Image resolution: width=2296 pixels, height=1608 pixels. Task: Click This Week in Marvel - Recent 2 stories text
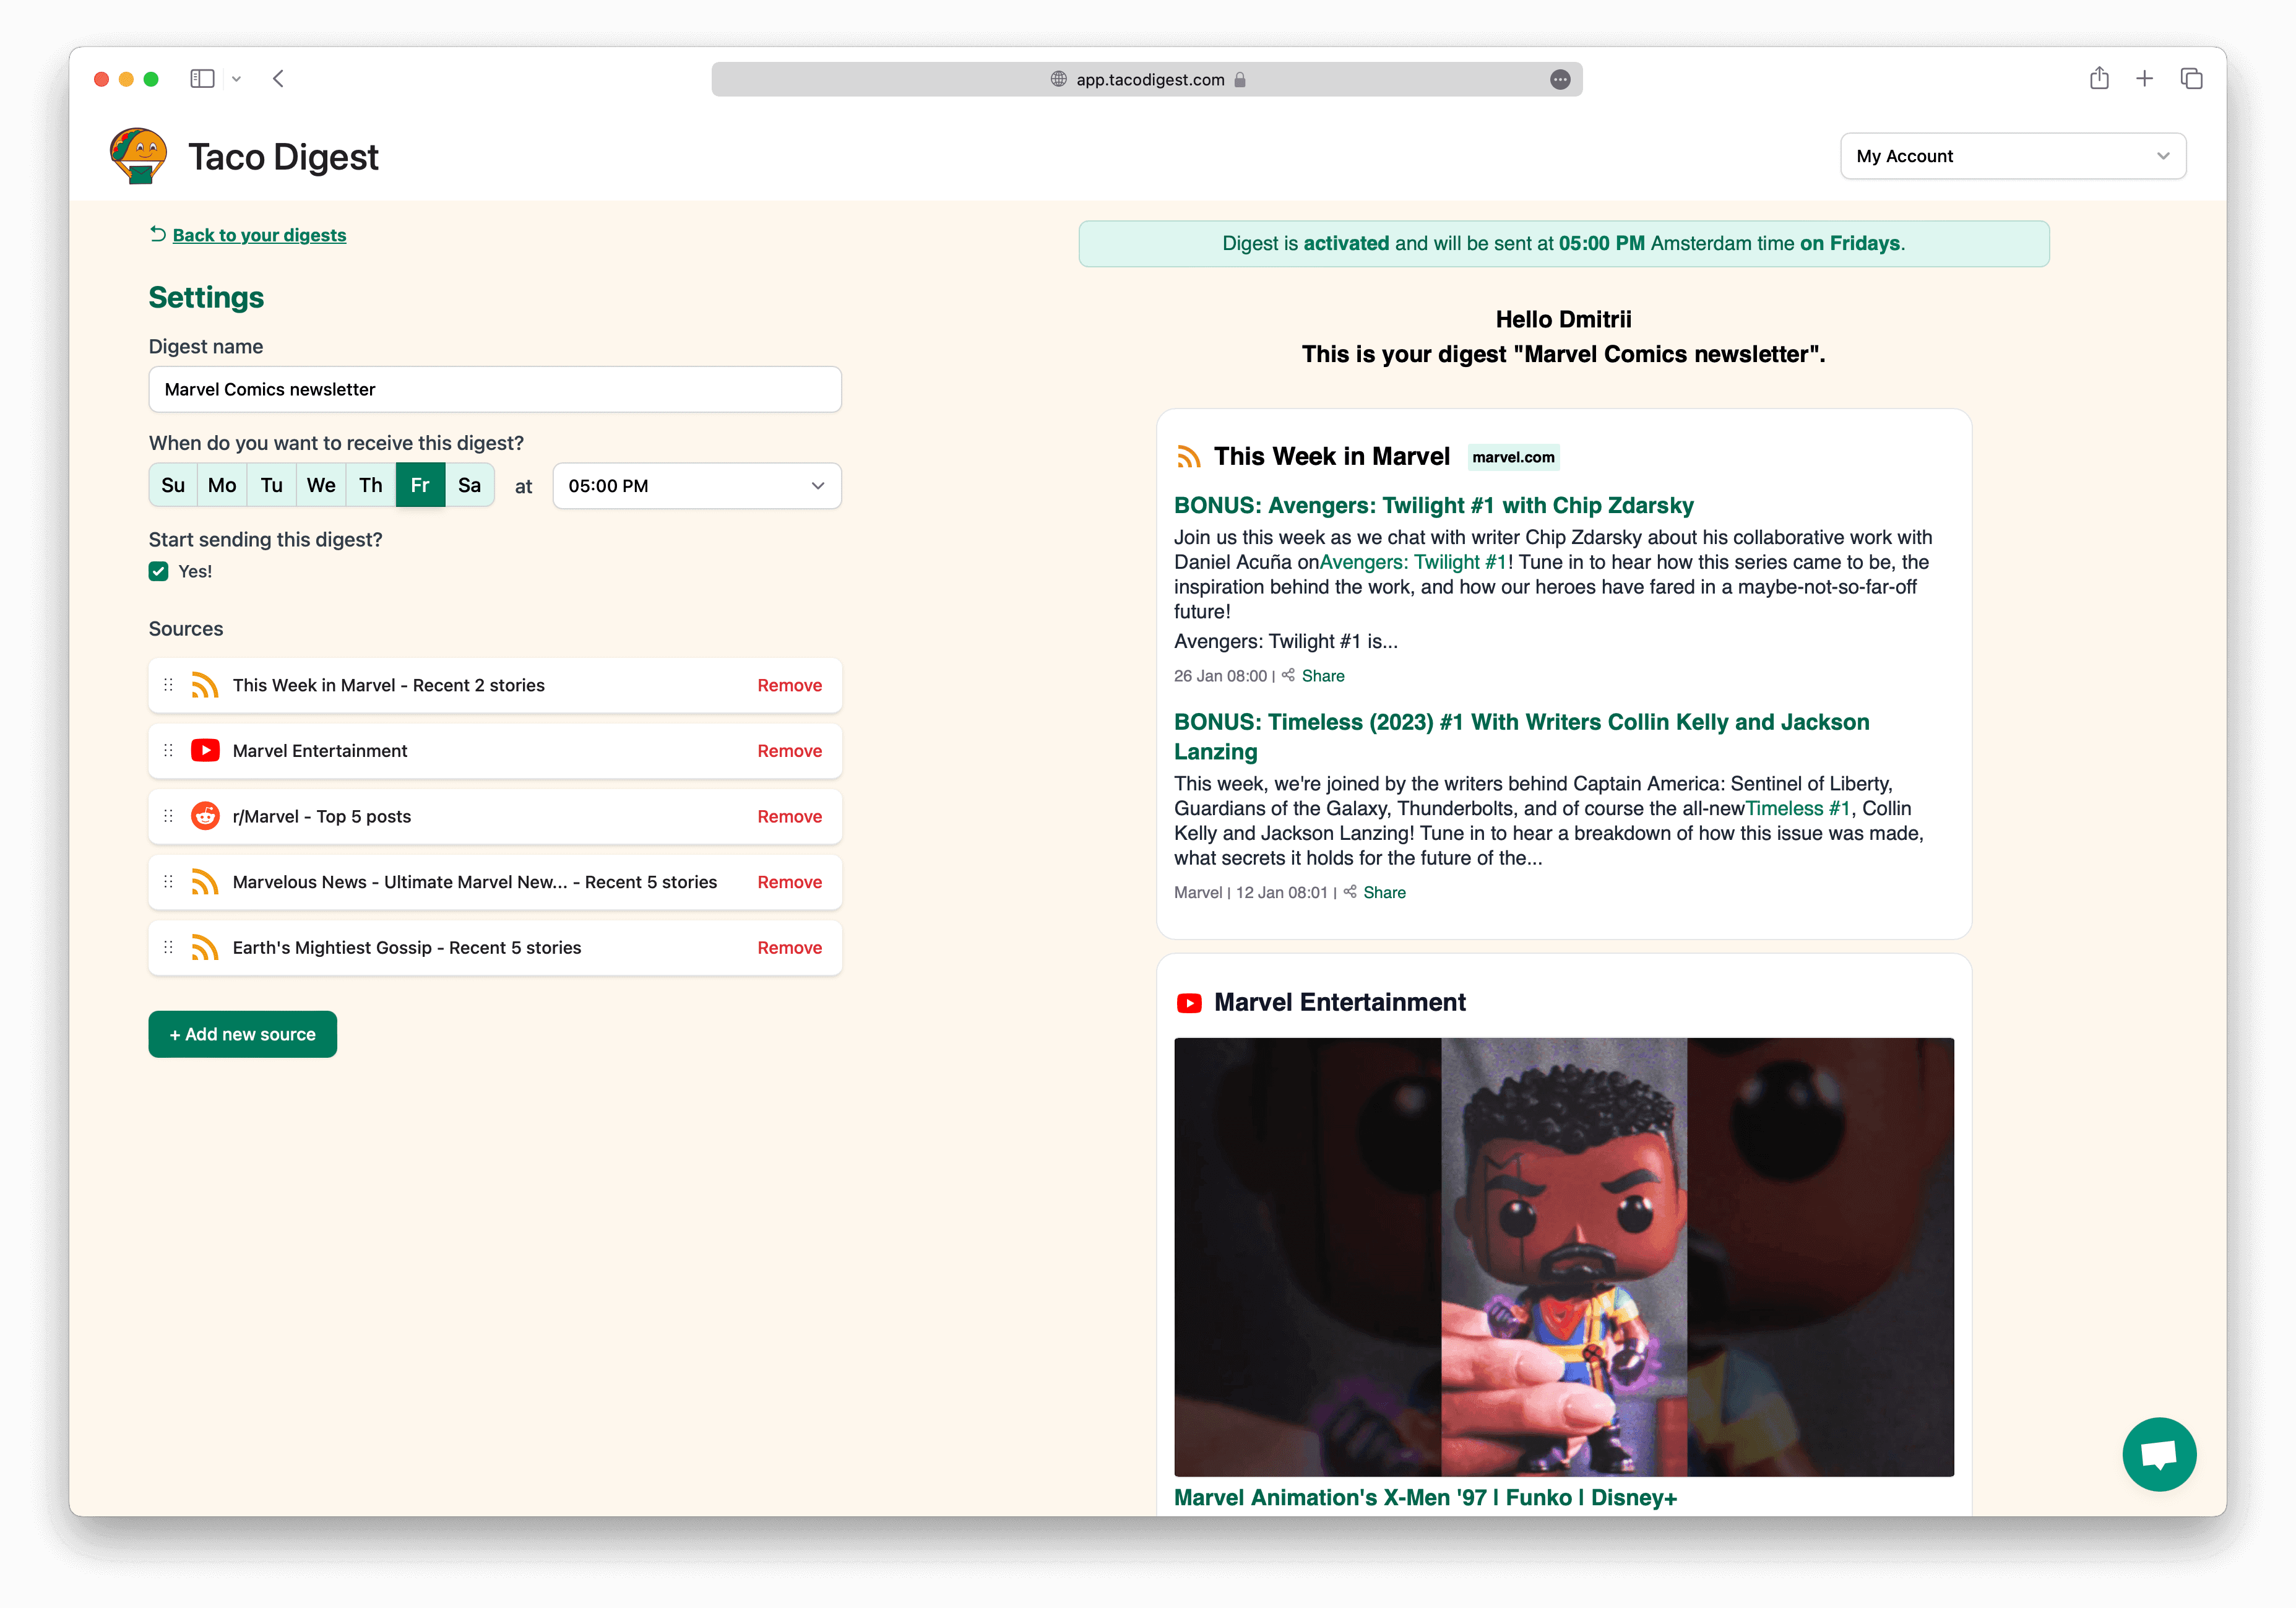(x=388, y=685)
